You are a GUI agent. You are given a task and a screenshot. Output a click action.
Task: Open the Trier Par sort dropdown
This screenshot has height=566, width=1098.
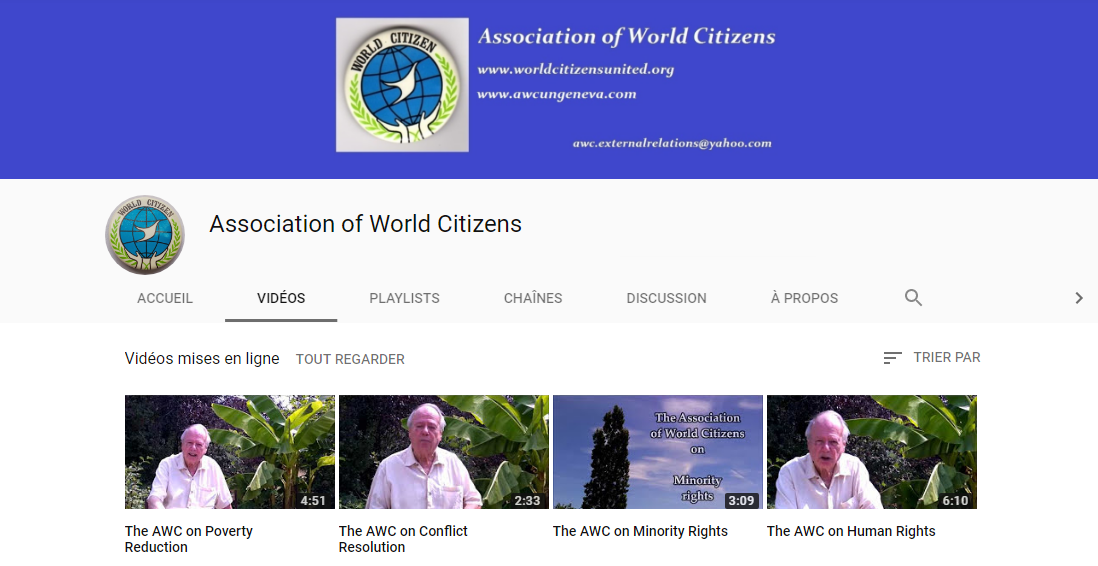click(932, 357)
